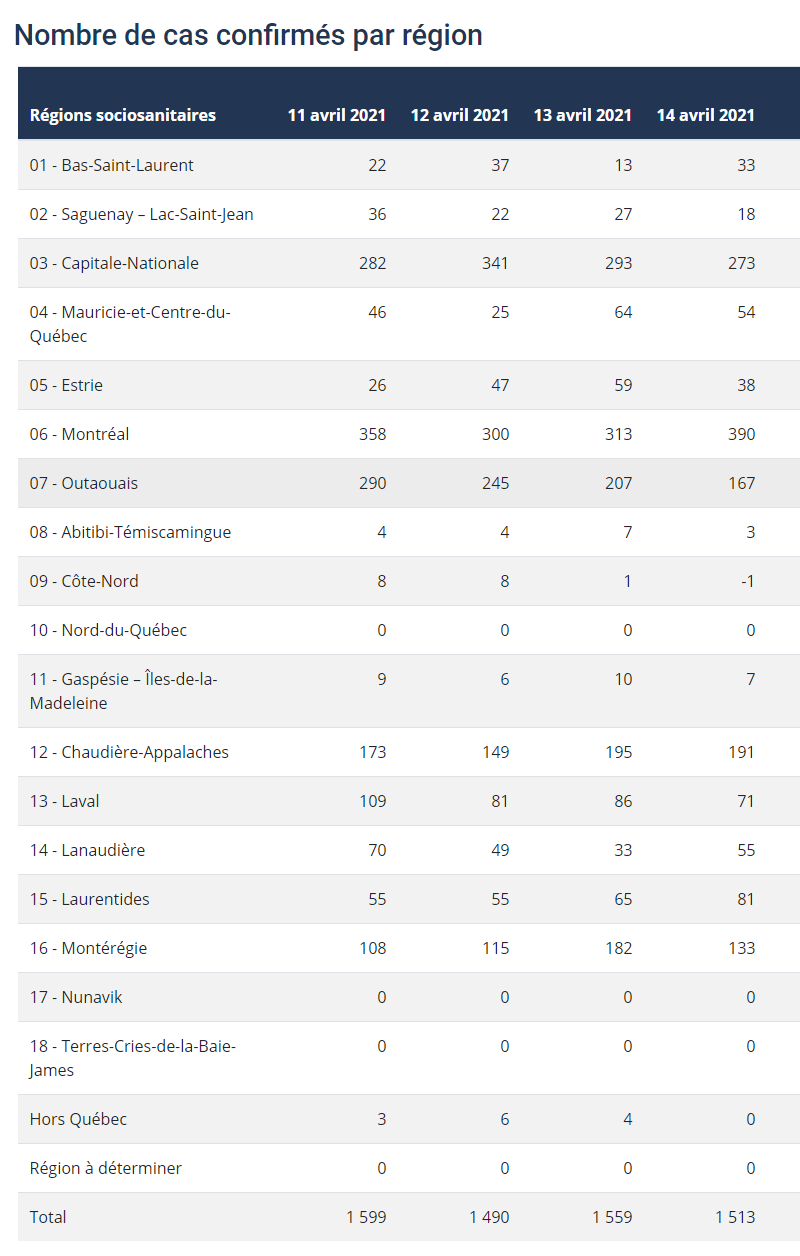Click the -1 value in Côte-Nord row
Screen dimensions: 800x1256
coord(747,581)
